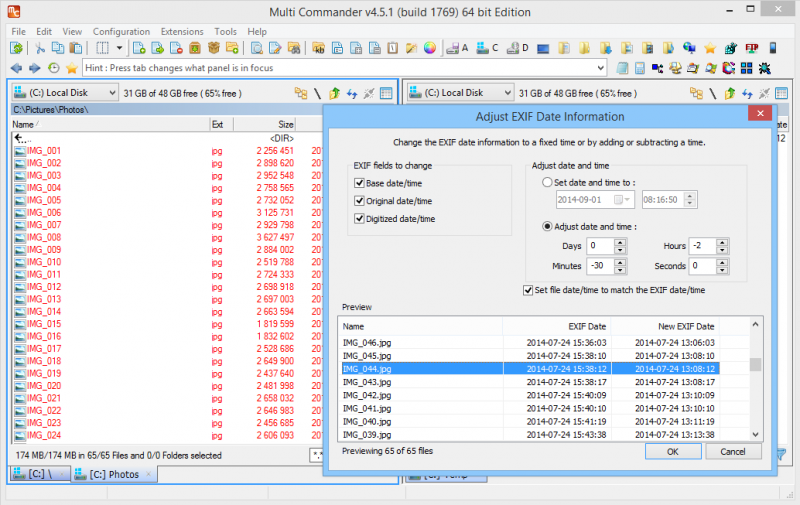Decrease the Seconds stepper value
Viewport: 800px width, 505px height.
pos(722,270)
